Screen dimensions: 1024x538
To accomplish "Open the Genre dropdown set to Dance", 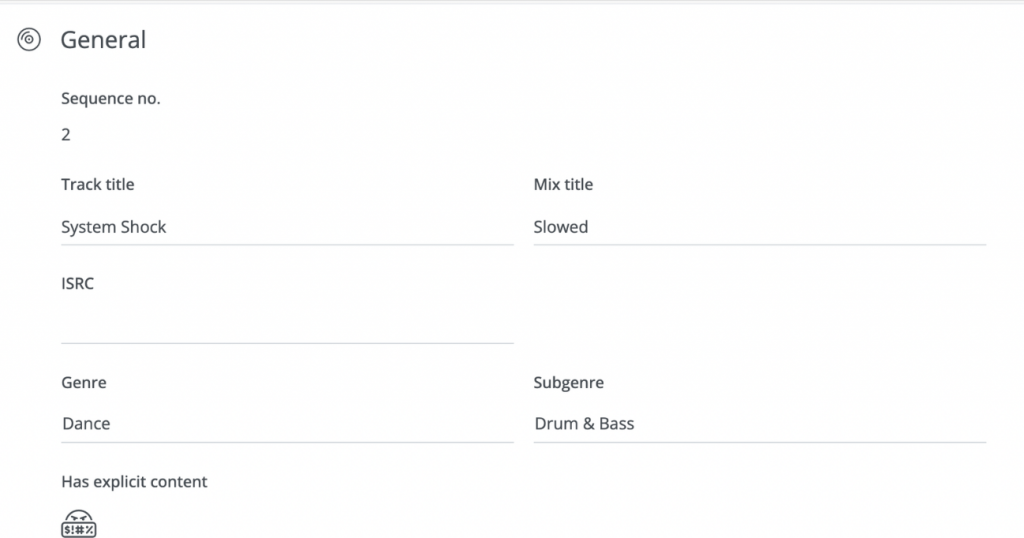I will pos(287,424).
